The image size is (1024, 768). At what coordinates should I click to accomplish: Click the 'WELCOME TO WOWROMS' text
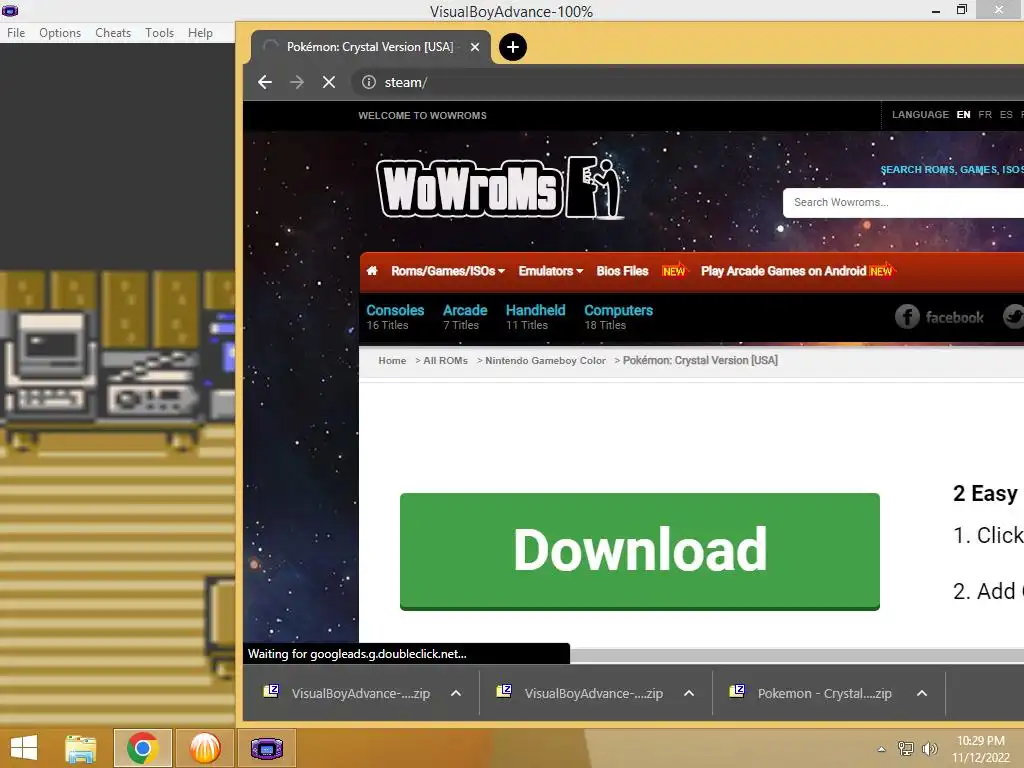pyautogui.click(x=422, y=116)
